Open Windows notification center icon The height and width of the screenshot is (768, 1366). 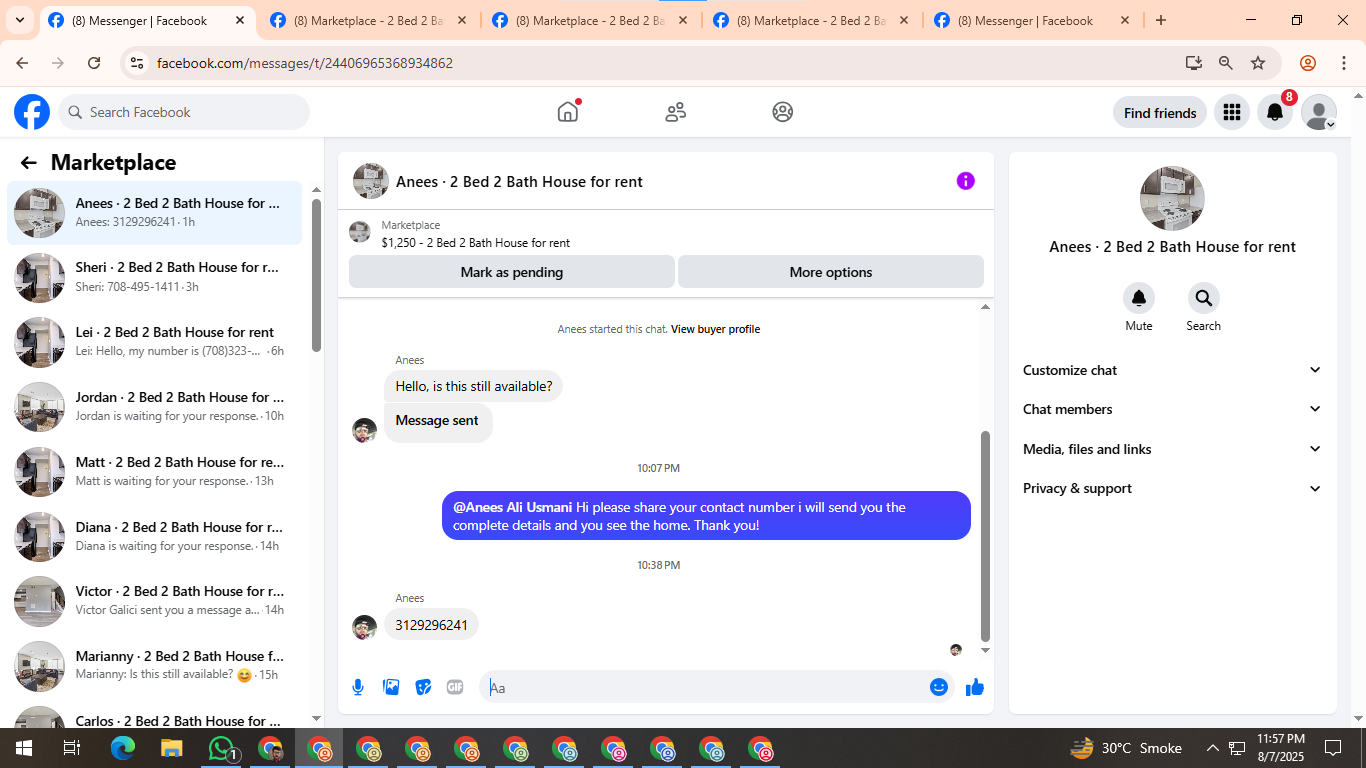pos(1333,748)
